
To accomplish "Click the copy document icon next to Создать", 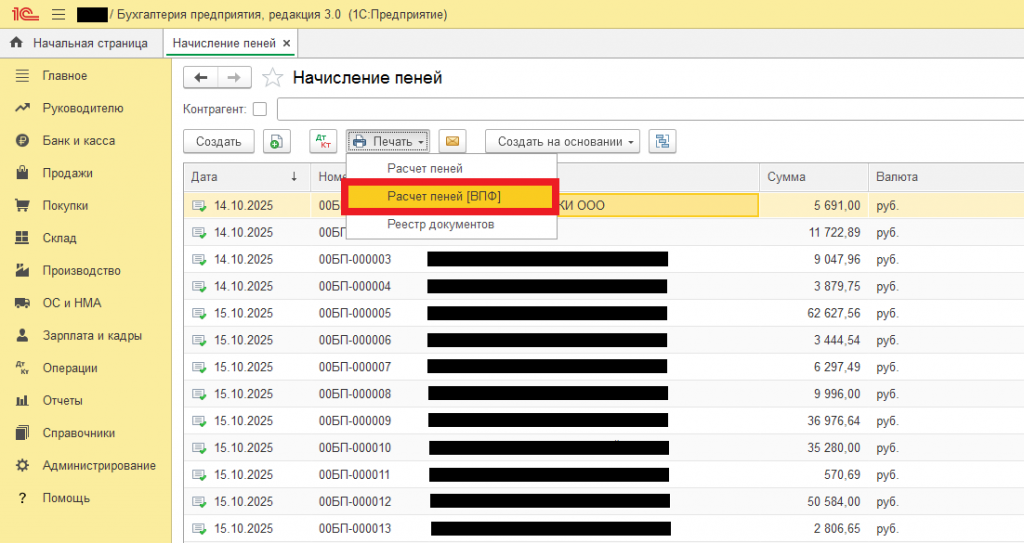I will [x=277, y=142].
